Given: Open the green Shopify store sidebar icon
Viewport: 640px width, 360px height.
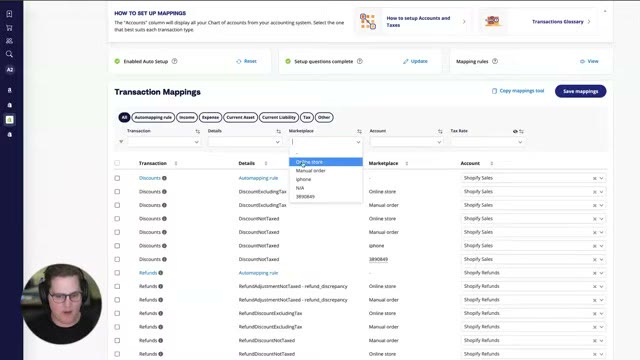Looking at the screenshot, I should pos(9,120).
